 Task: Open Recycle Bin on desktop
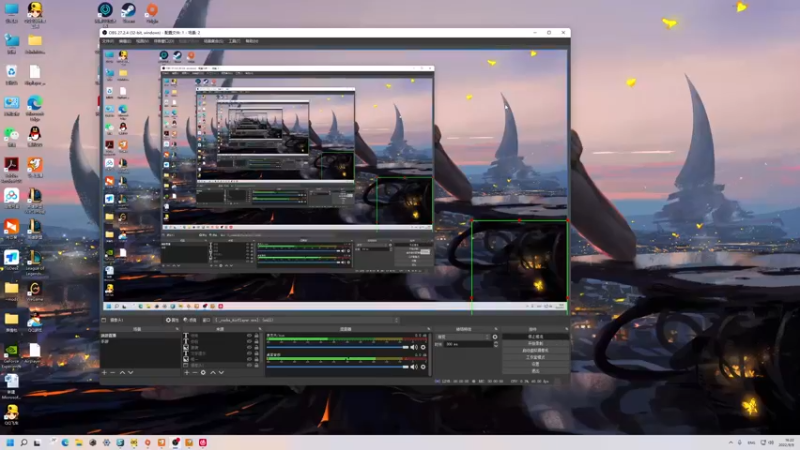tap(11, 75)
